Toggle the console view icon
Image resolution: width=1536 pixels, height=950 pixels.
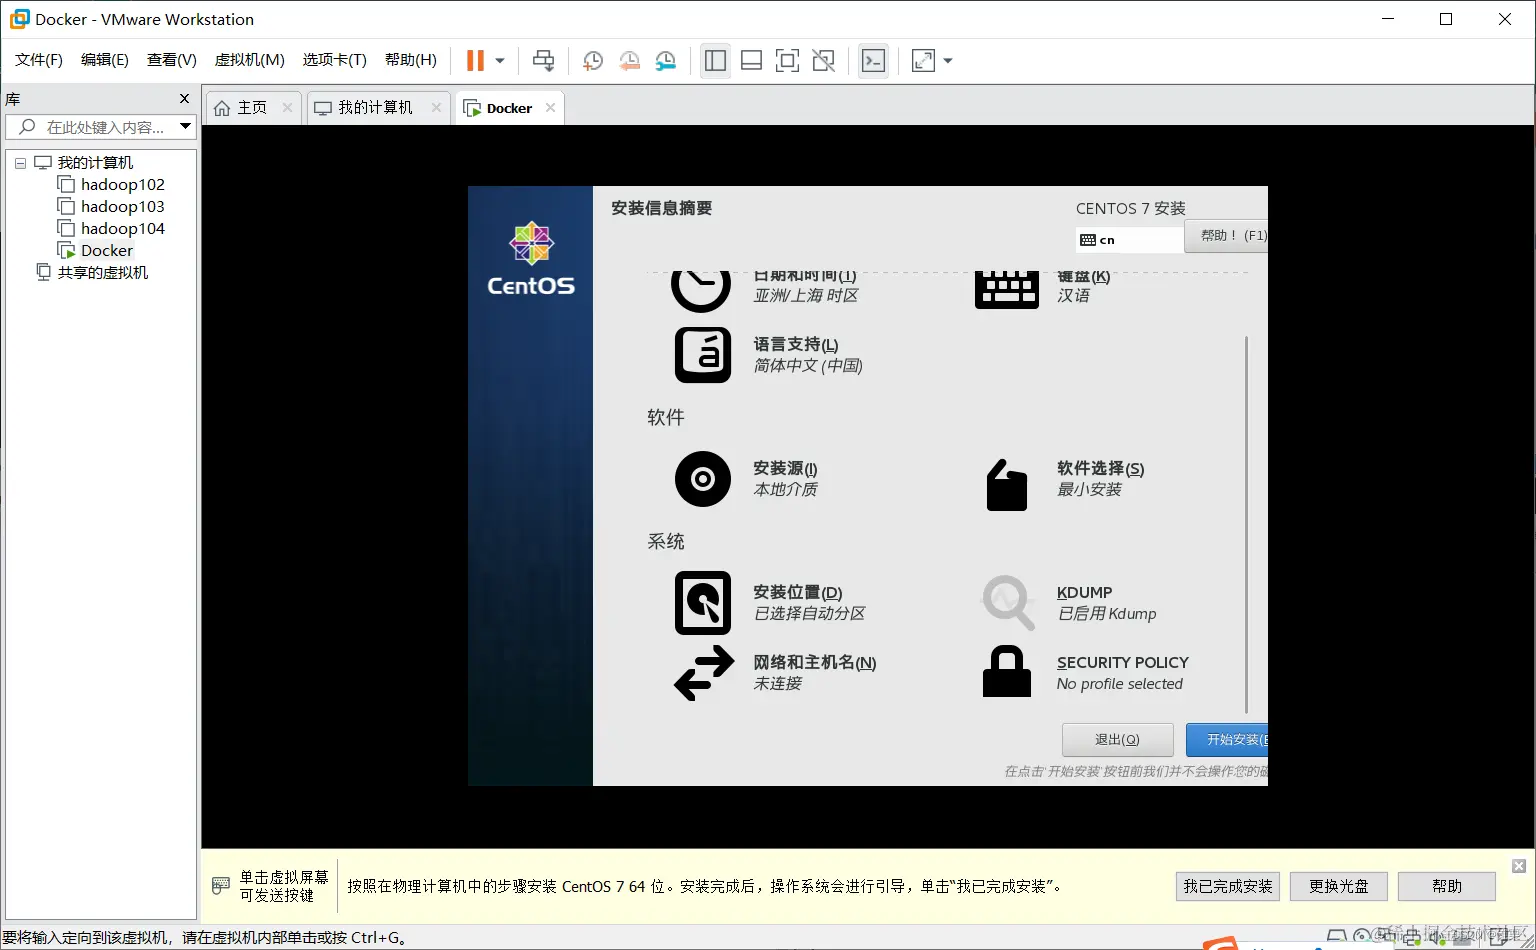[873, 61]
